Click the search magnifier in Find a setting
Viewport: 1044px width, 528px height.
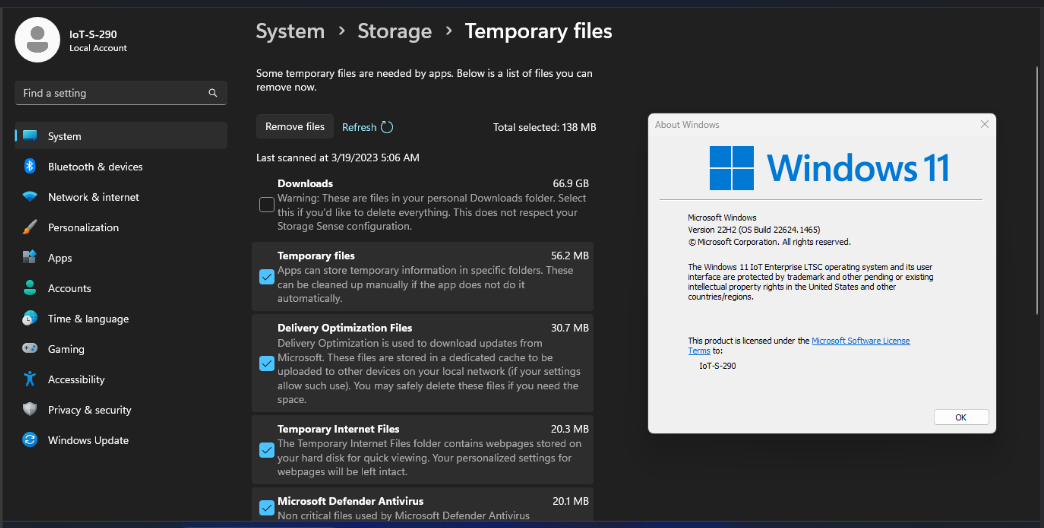tap(213, 93)
